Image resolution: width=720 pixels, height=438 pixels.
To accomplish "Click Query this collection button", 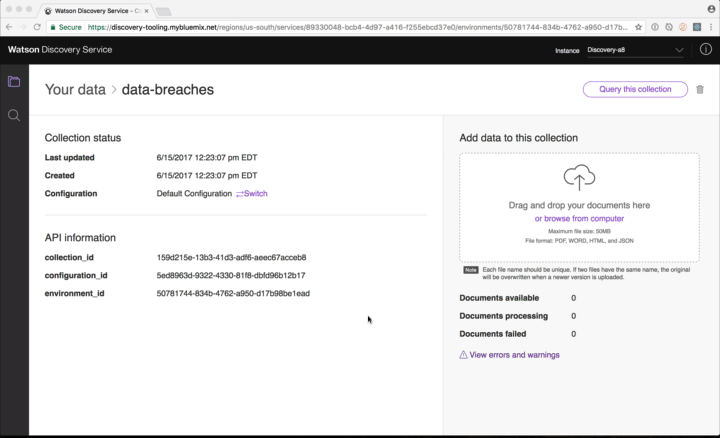I will [x=635, y=89].
